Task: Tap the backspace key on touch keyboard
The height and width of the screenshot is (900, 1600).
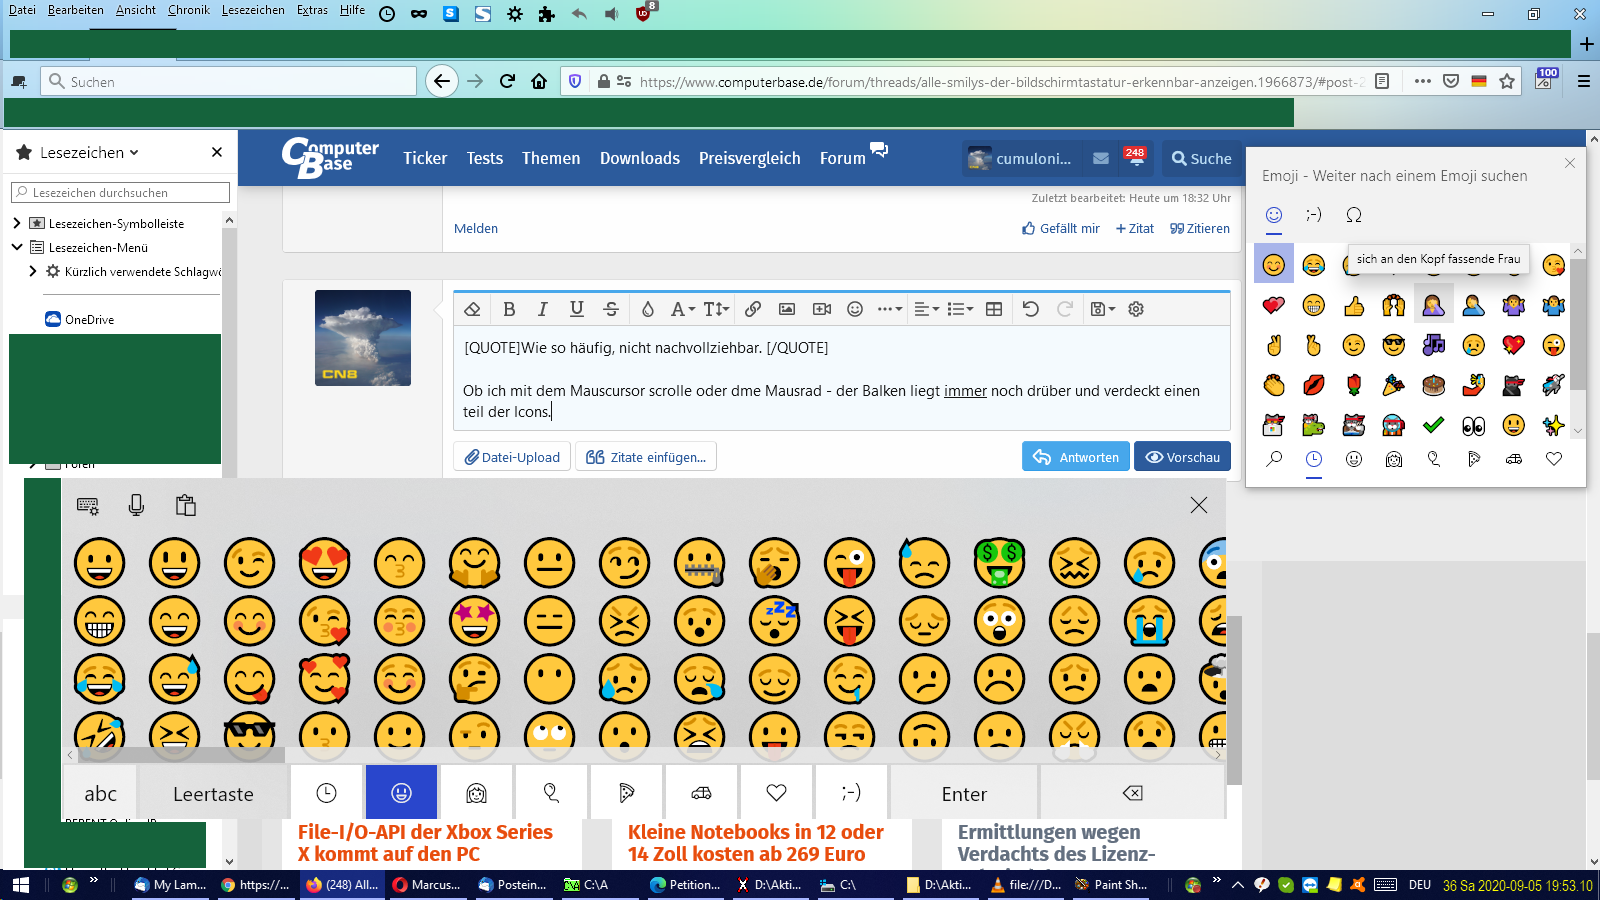Action: pyautogui.click(x=1132, y=793)
